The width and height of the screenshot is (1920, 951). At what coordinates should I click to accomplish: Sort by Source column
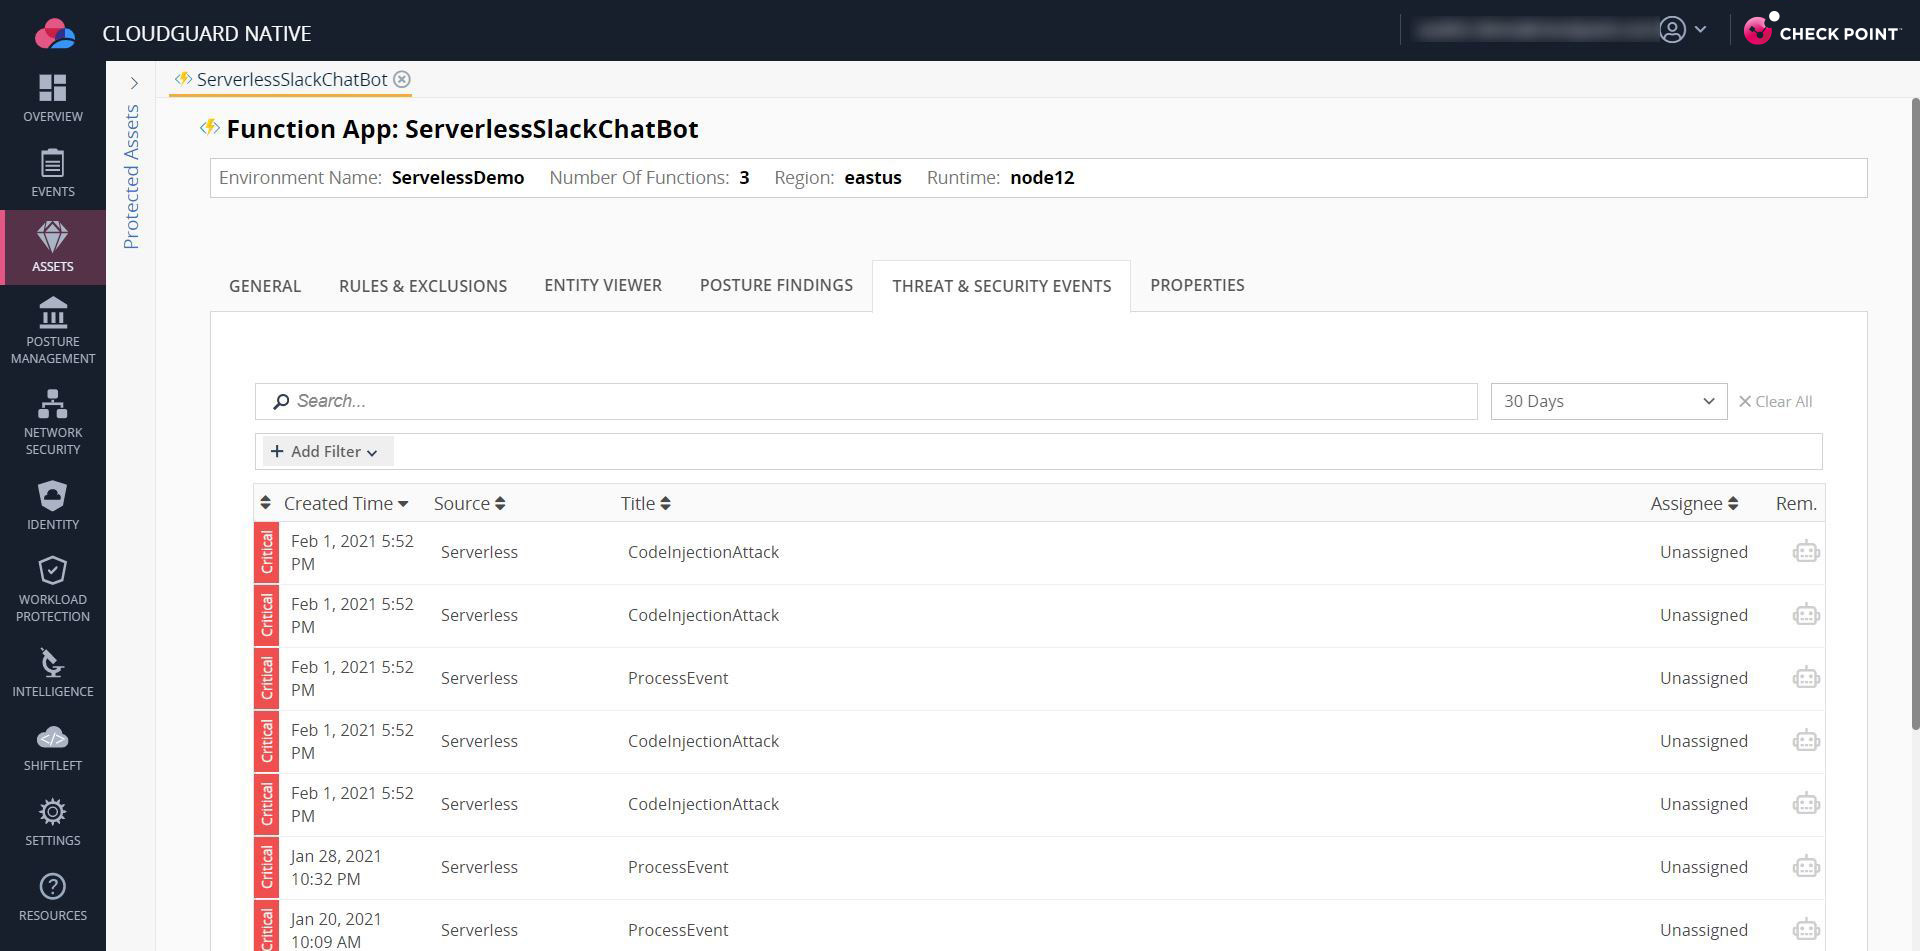point(469,503)
